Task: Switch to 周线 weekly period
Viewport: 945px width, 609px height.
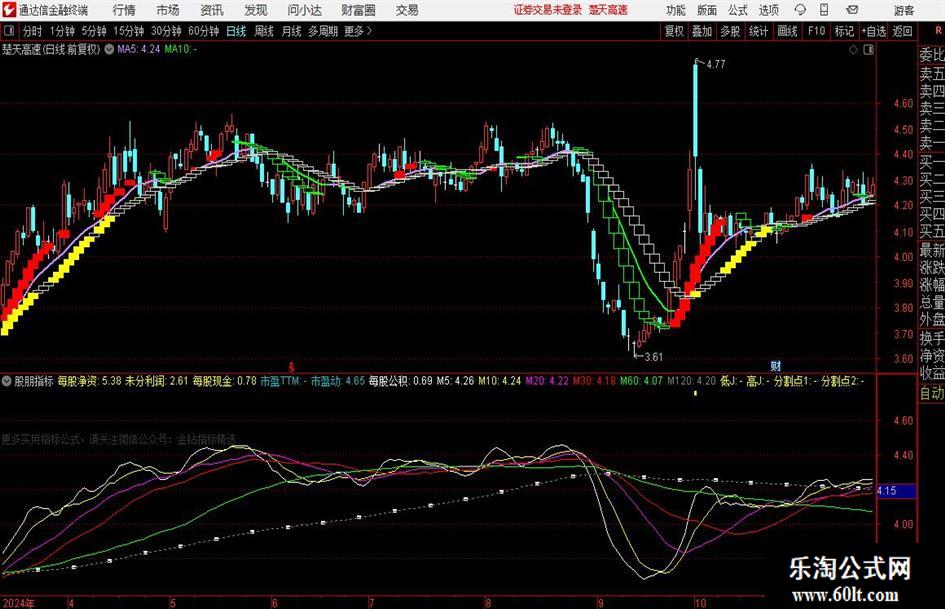Action: pos(264,31)
